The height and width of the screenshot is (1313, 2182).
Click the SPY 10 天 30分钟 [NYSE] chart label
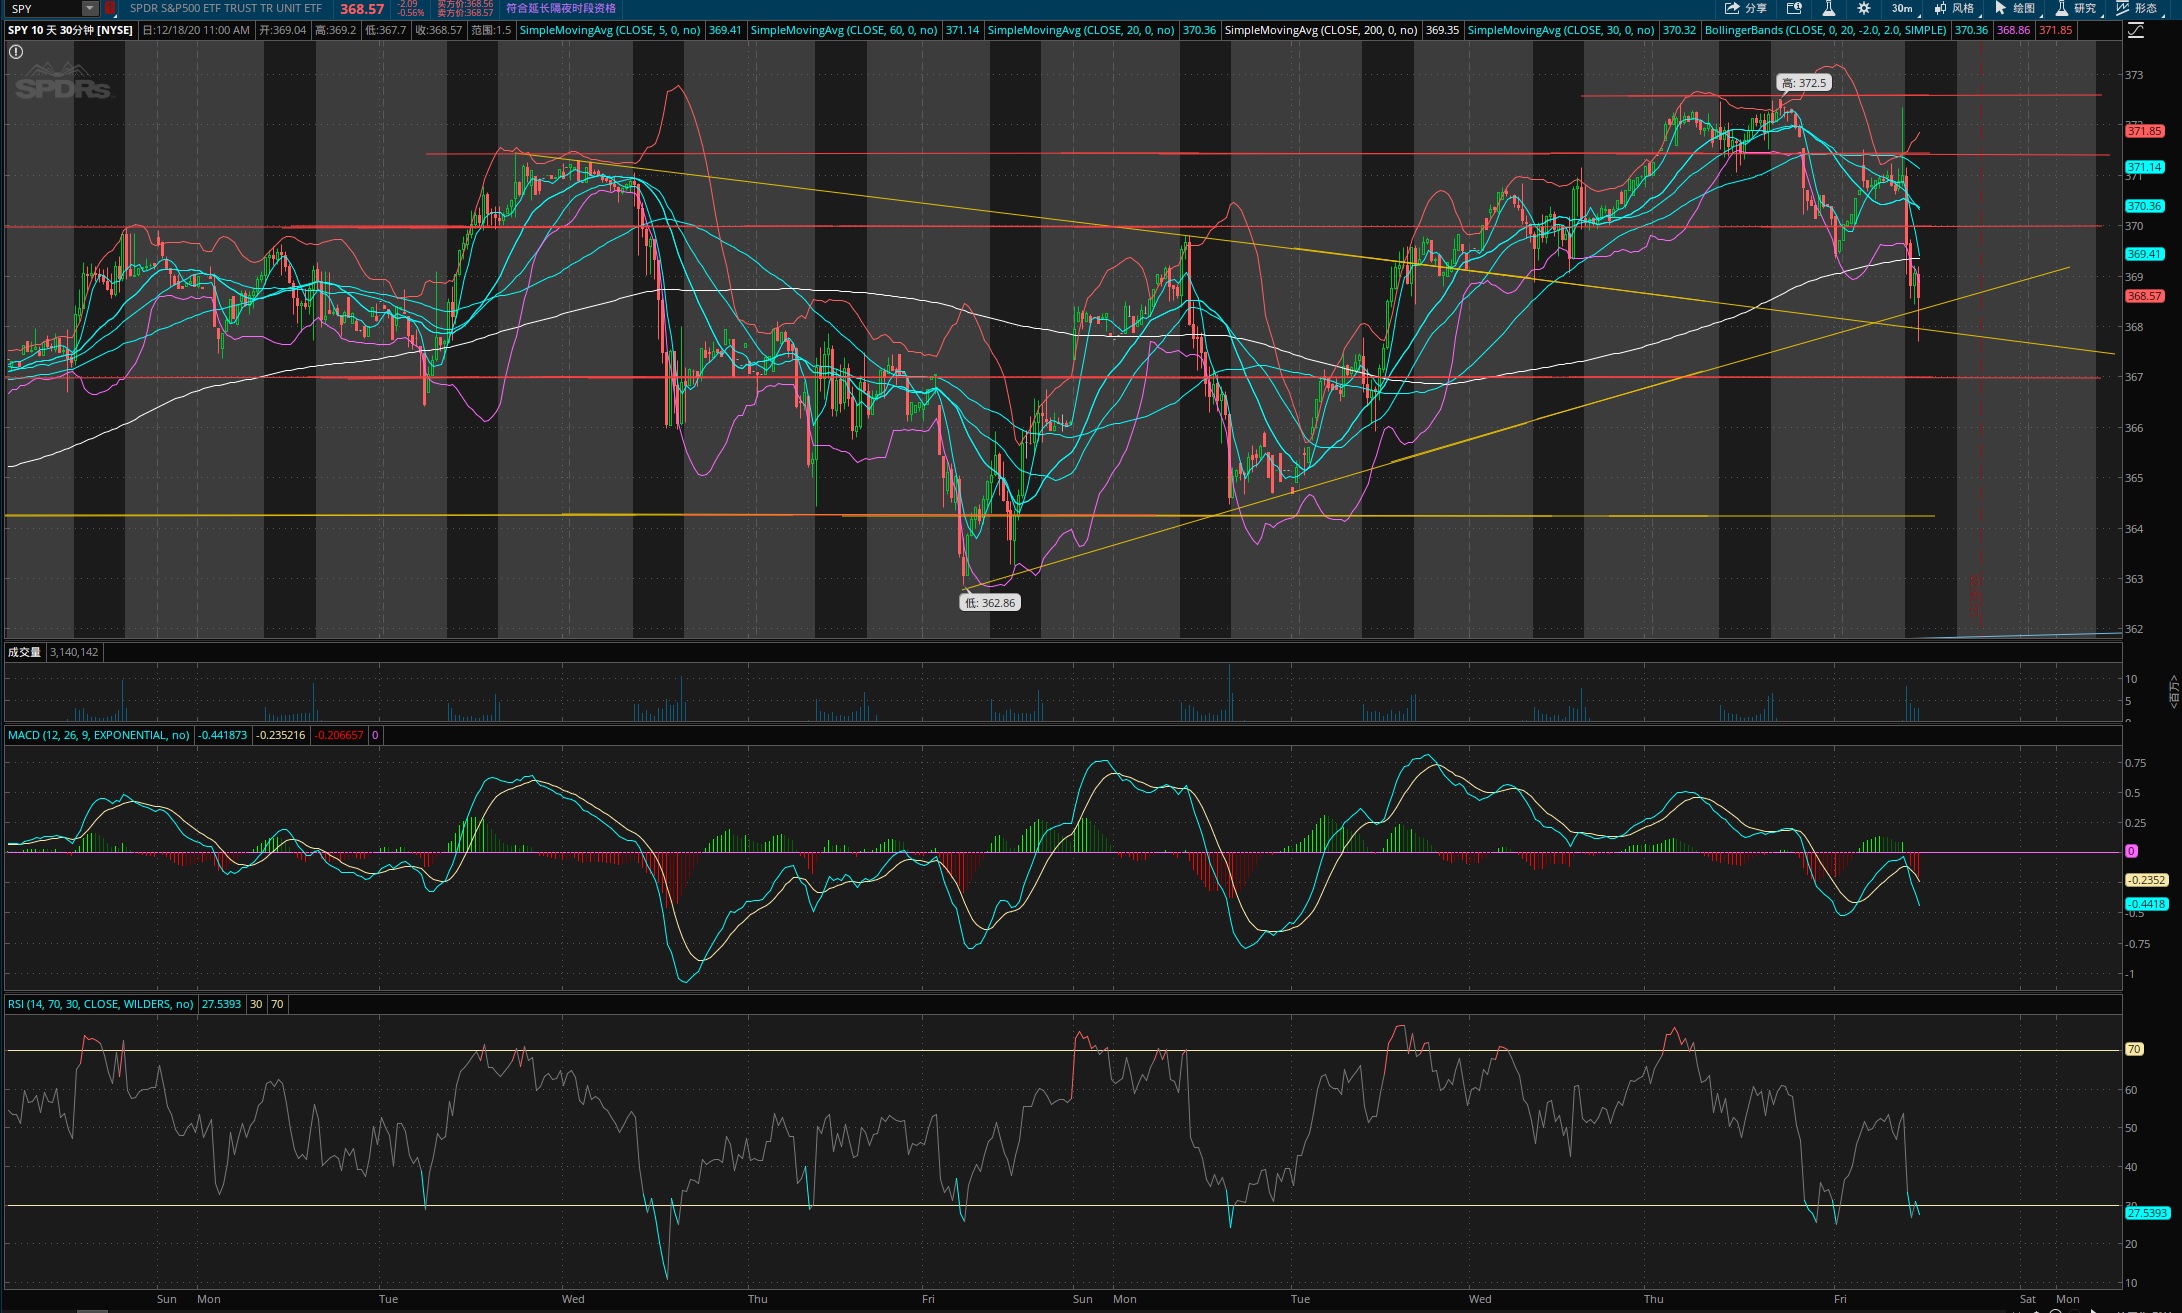pyautogui.click(x=70, y=30)
